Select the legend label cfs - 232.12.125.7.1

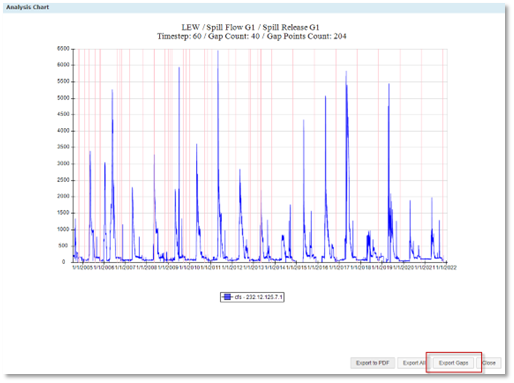coord(259,297)
